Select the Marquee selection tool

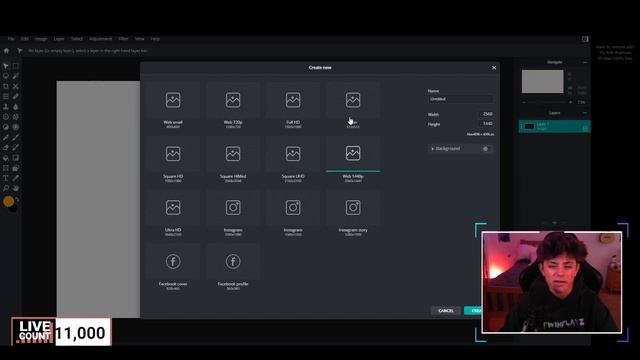point(16,66)
